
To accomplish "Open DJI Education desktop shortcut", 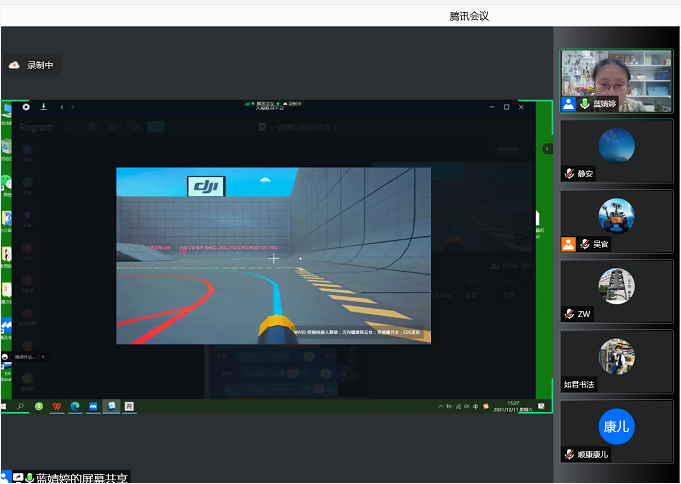I will click(6, 372).
